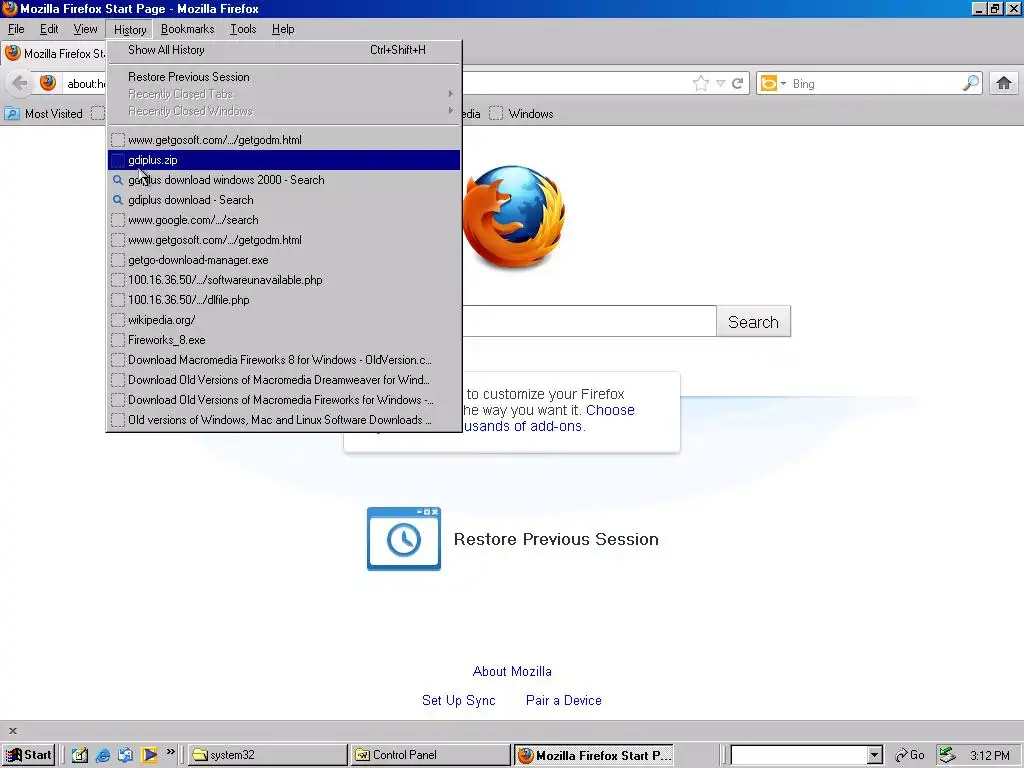The height and width of the screenshot is (768, 1024).
Task: Open the Windows bookmark in bookmarks toolbar
Action: pos(521,114)
